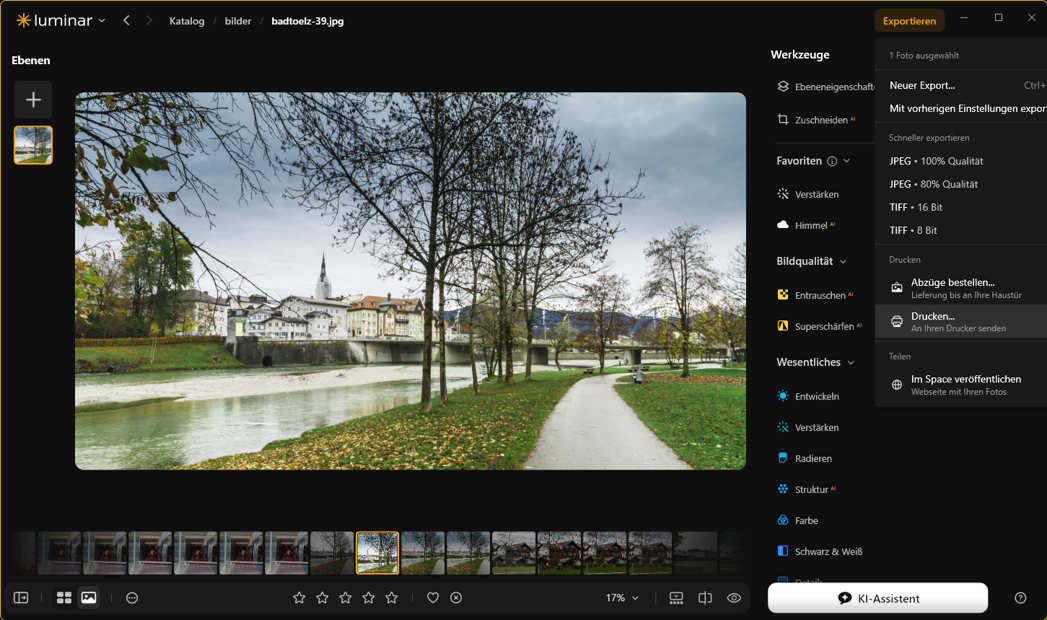The height and width of the screenshot is (620, 1047).
Task: Open the Entrauschen denoise tool
Action: coord(815,295)
